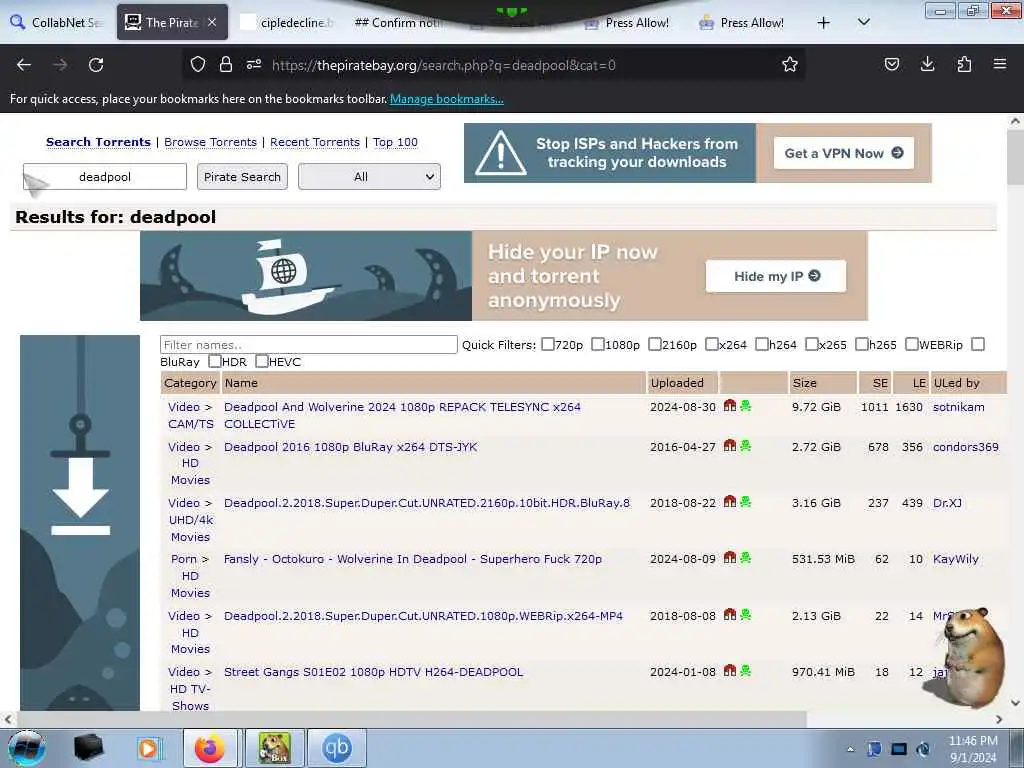Open the Recent Torrents link
1024x768 pixels.
pyautogui.click(x=315, y=142)
